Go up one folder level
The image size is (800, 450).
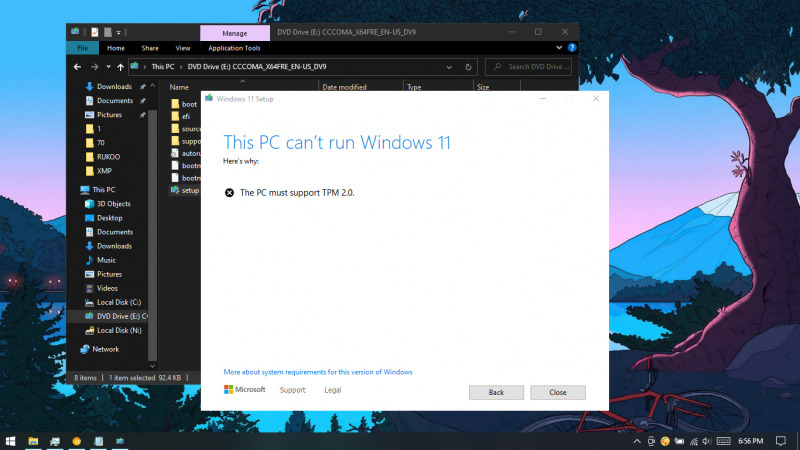pos(120,67)
